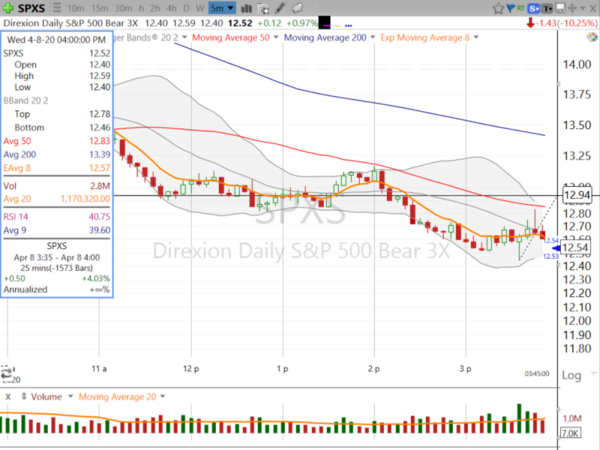Click the Direxion Daily S&P 500 Bear 3X title
This screenshot has height=450, width=600.
(71, 23)
